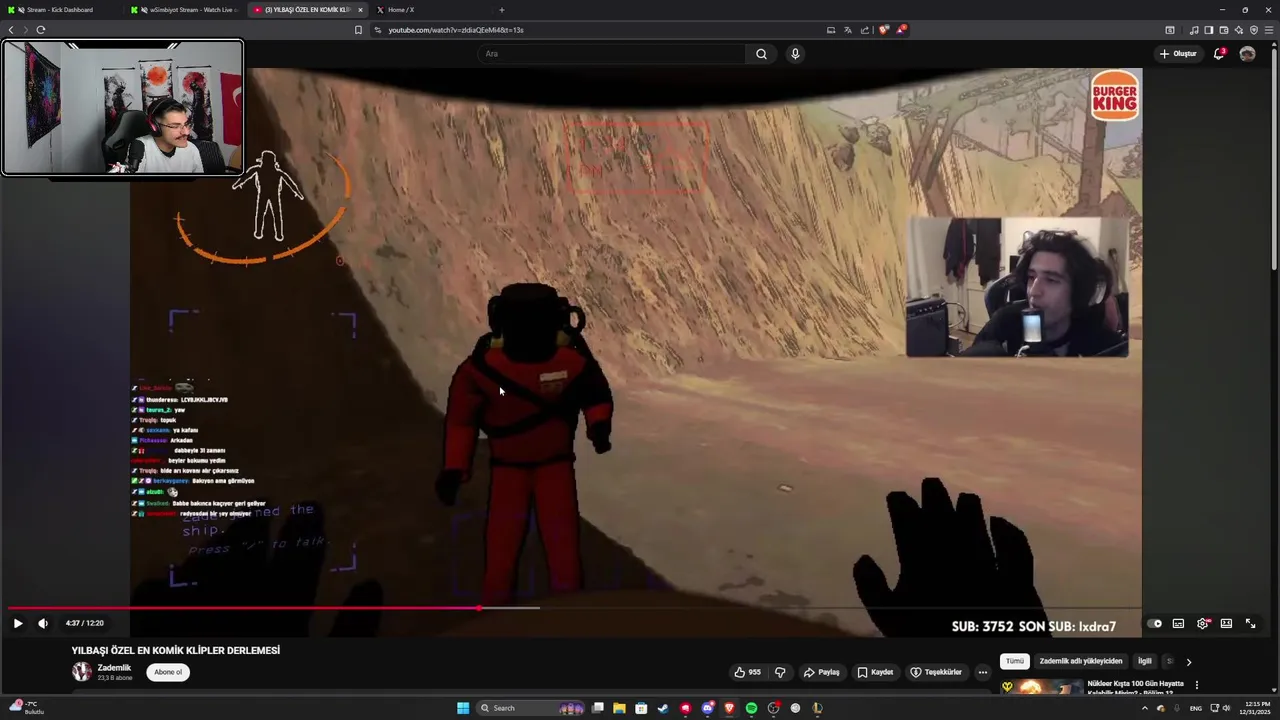Toggle the browser sidebar panel
The height and width of the screenshot is (720, 1280).
1208,30
